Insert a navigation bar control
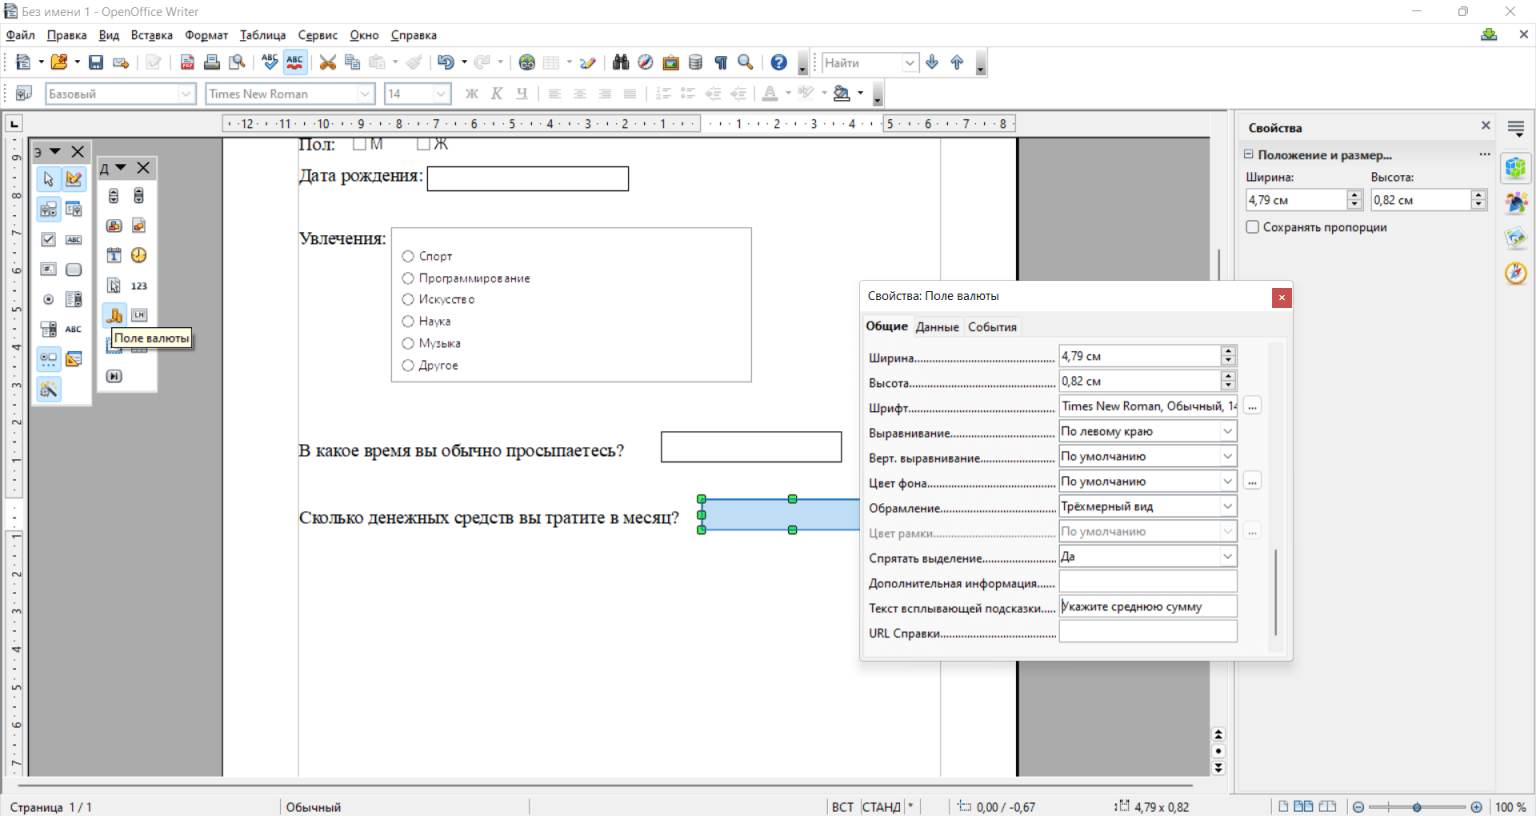1536x816 pixels. [114, 376]
